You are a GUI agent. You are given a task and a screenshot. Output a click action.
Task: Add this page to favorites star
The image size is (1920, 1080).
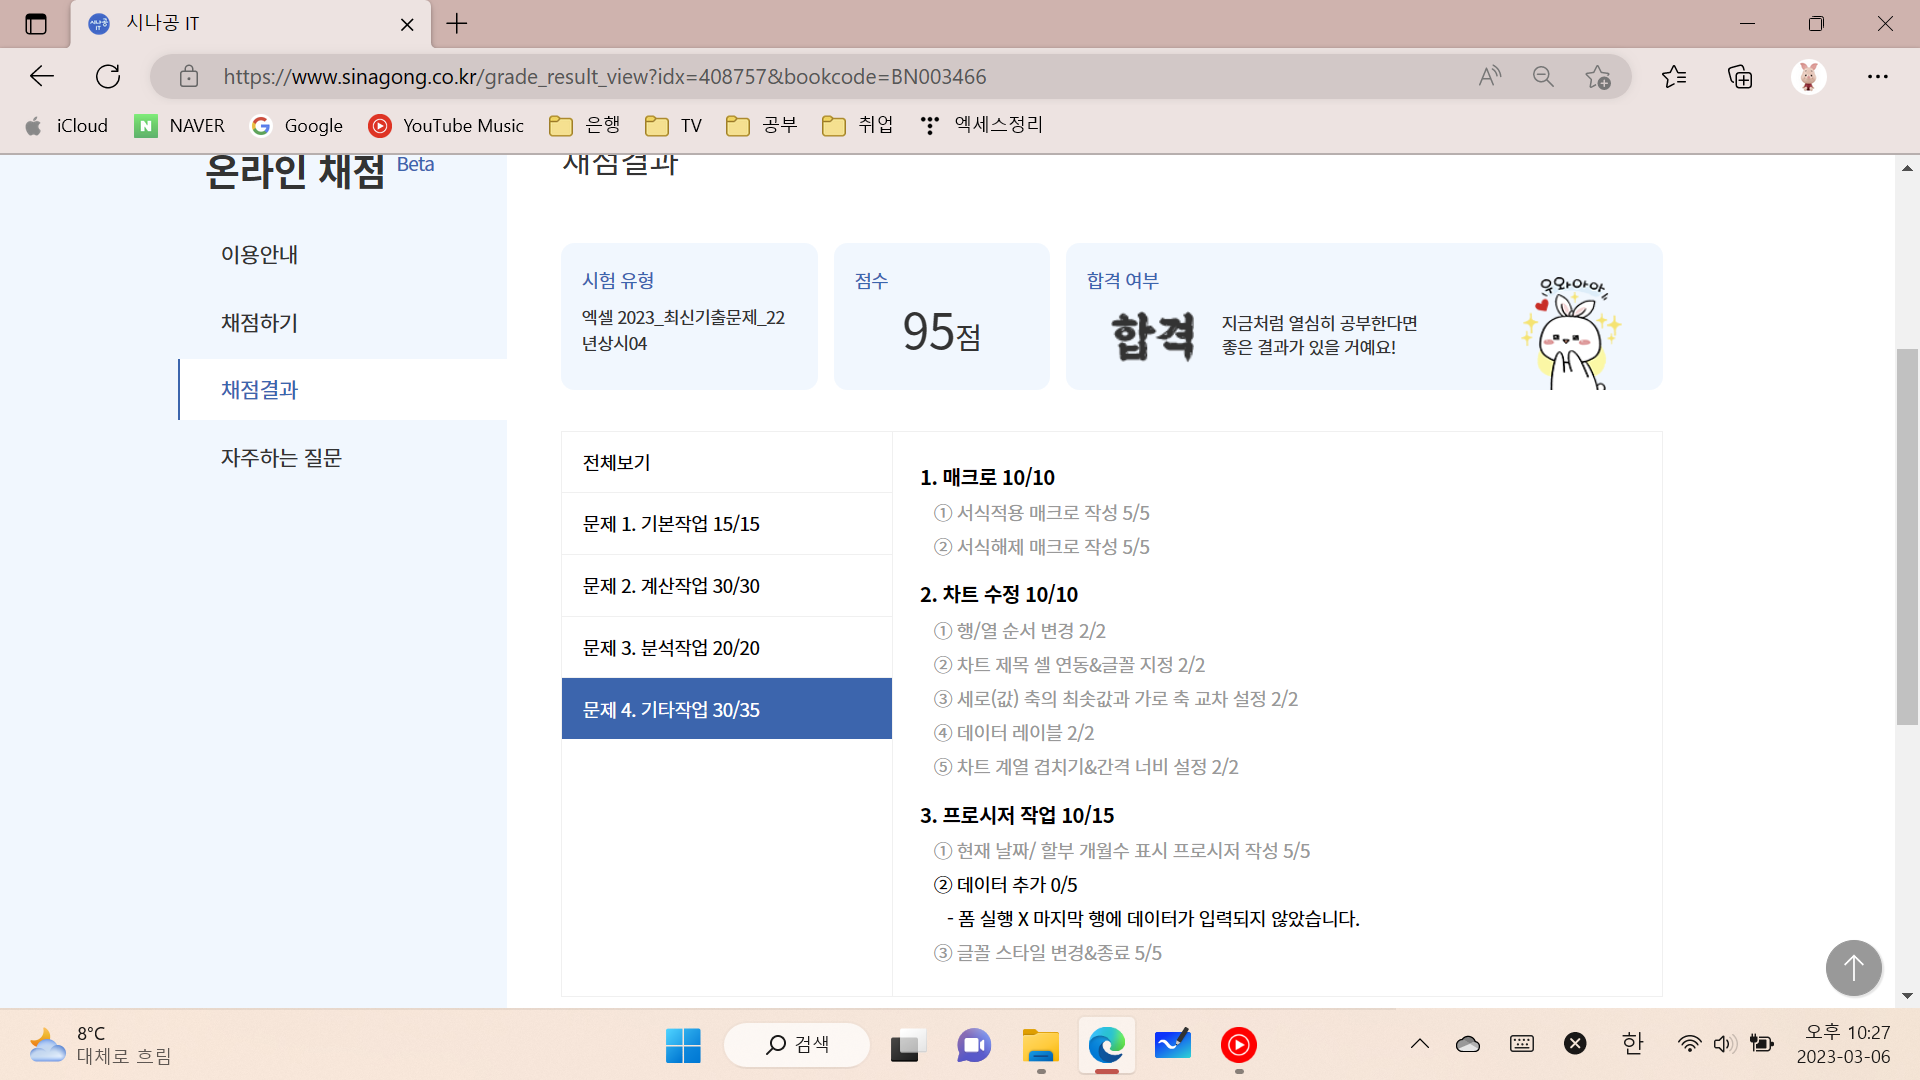[x=1598, y=76]
